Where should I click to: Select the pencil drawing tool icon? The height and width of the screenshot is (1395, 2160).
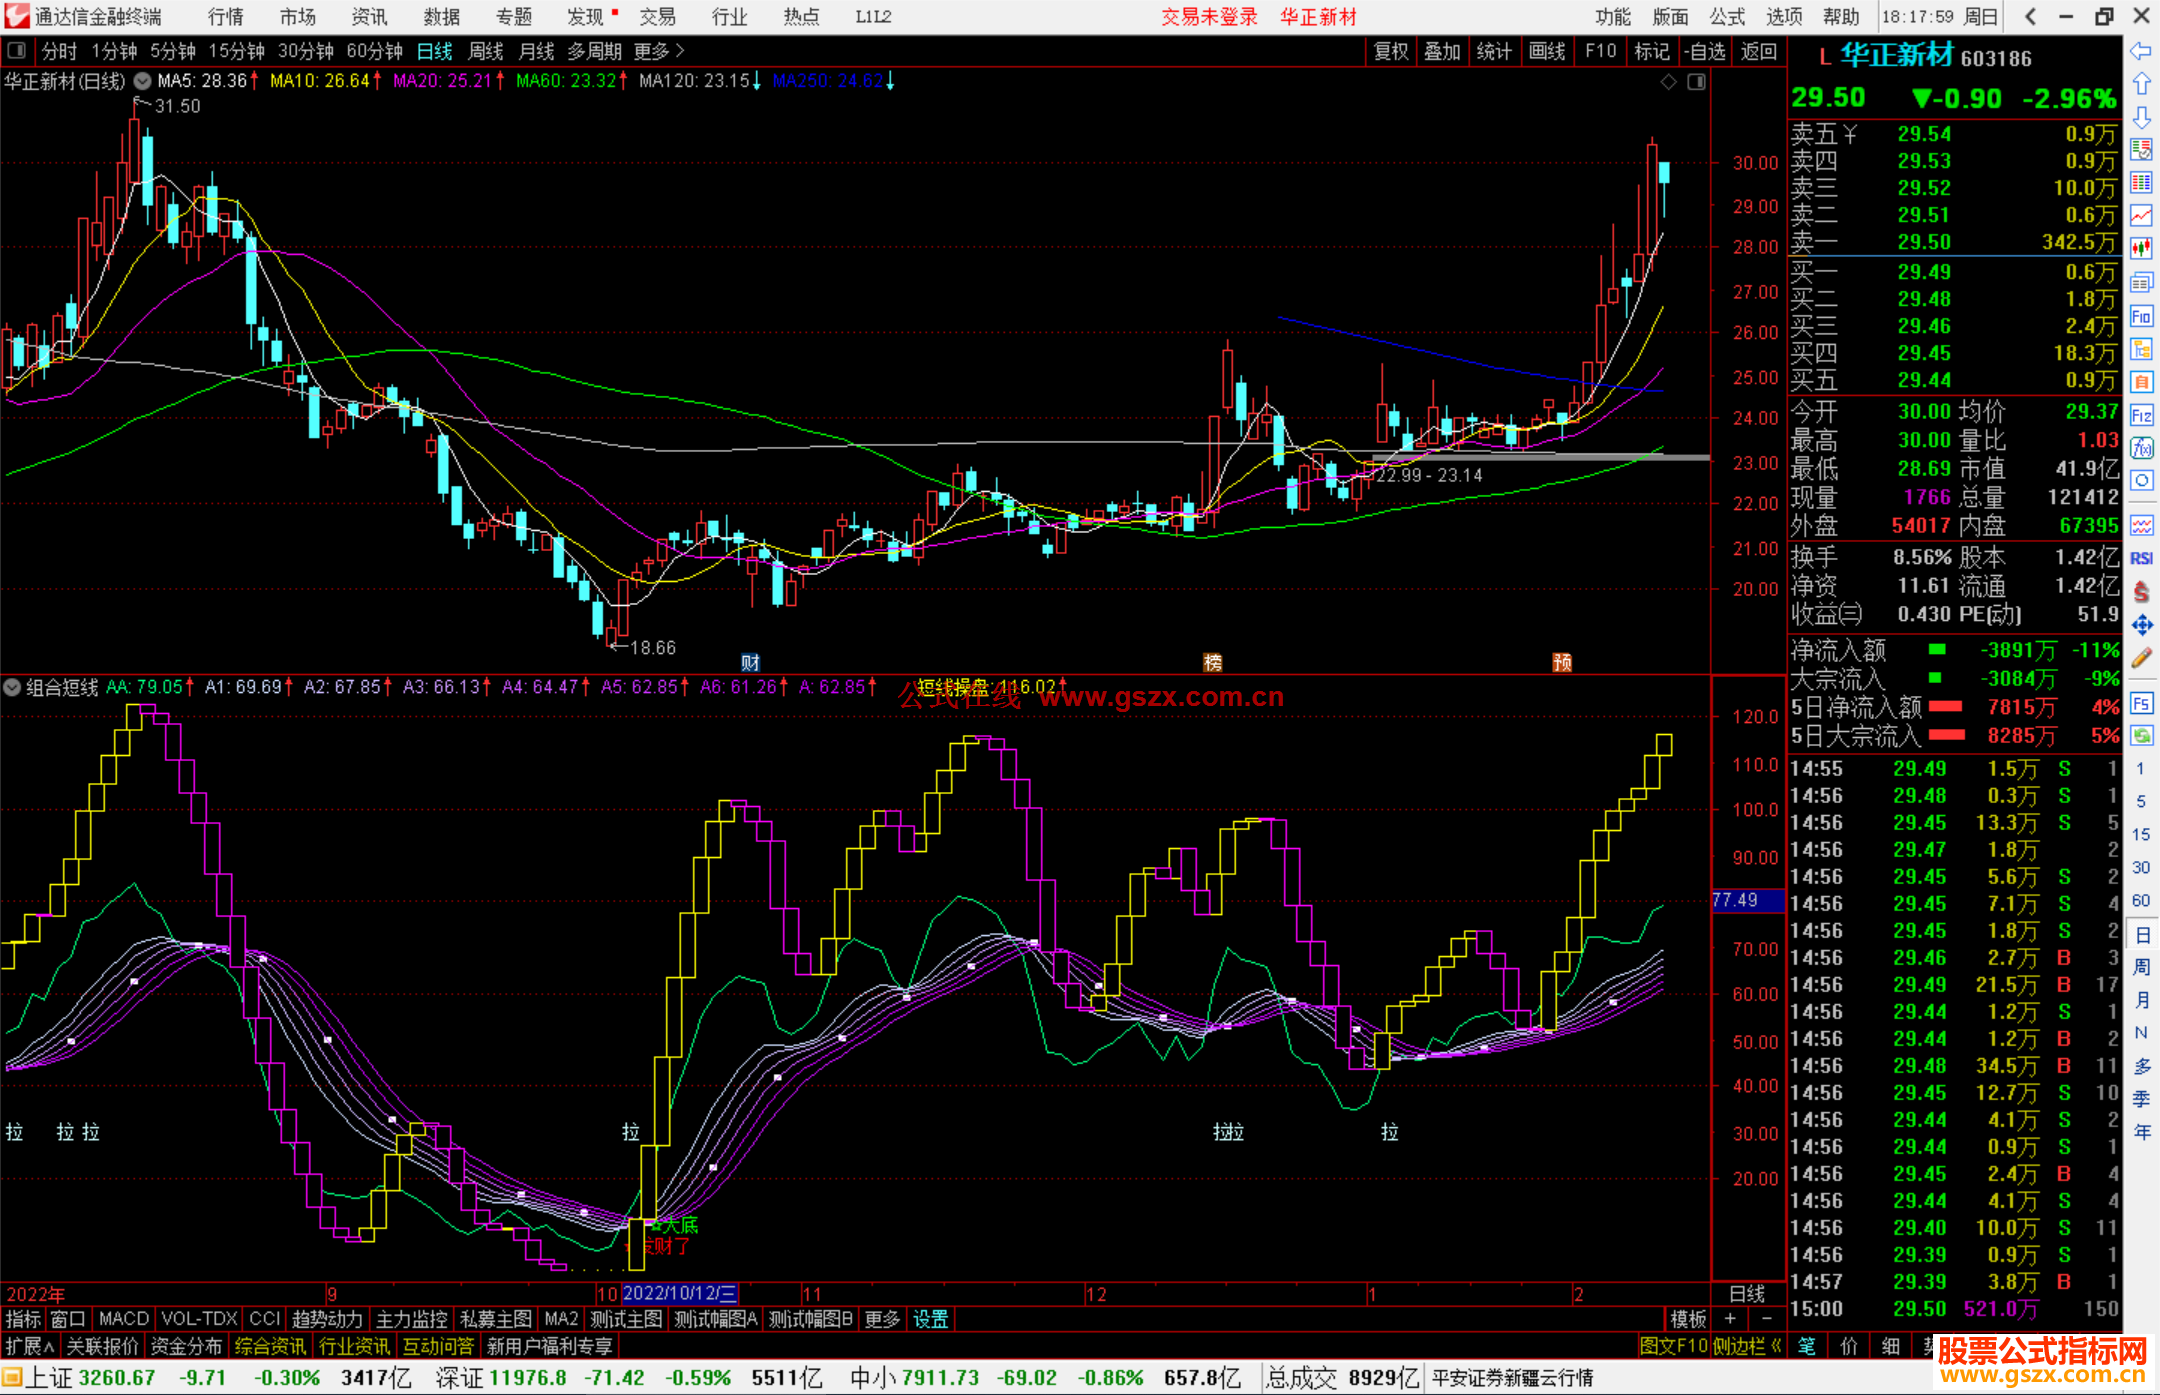pos(2141,658)
